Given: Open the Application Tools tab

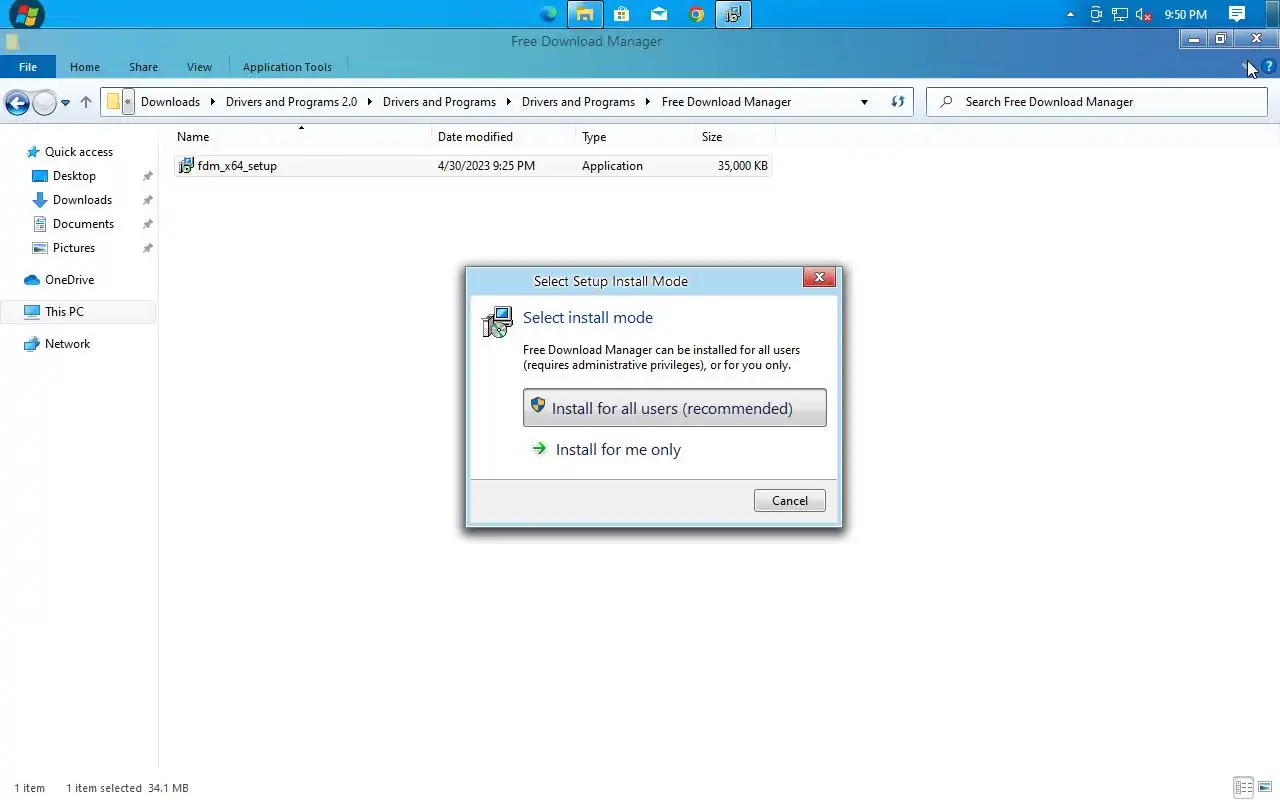Looking at the screenshot, I should tap(287, 67).
